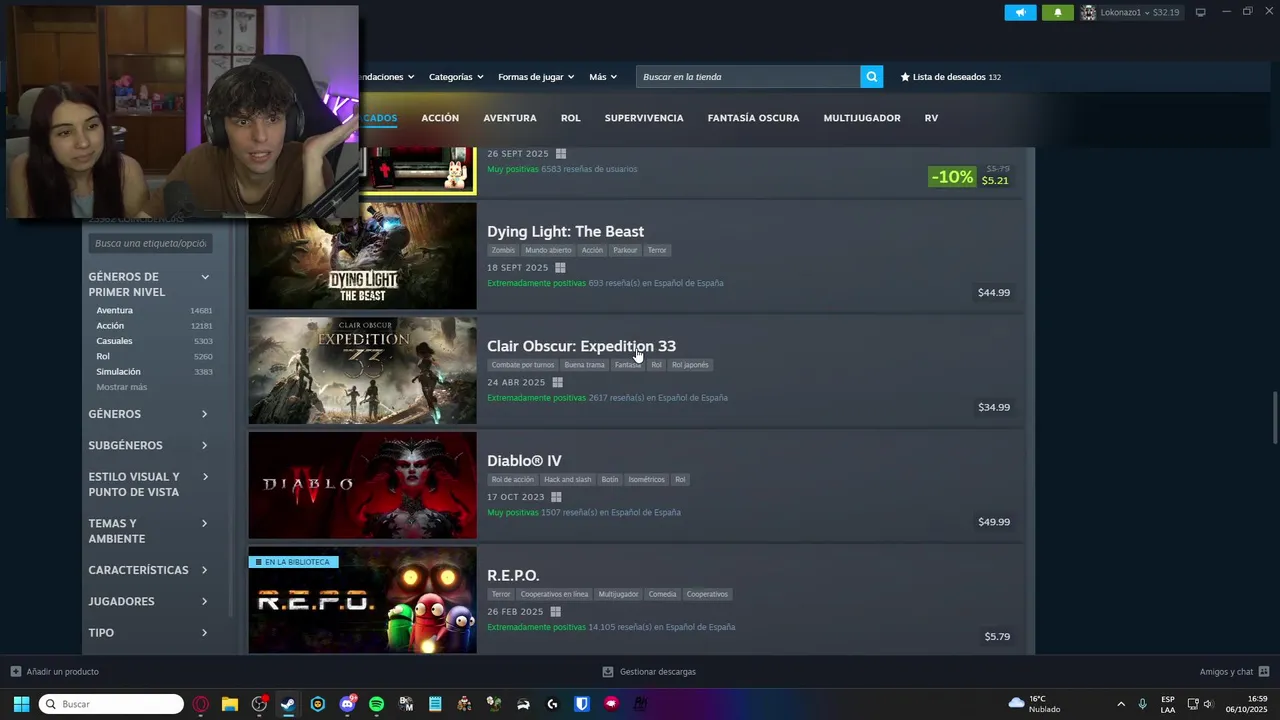Switch to the Multijugador tab
This screenshot has width=1280, height=720.
pos(862,118)
